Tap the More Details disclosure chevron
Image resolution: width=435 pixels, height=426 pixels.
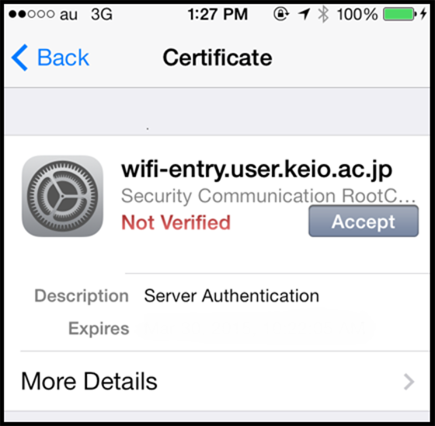click(409, 382)
